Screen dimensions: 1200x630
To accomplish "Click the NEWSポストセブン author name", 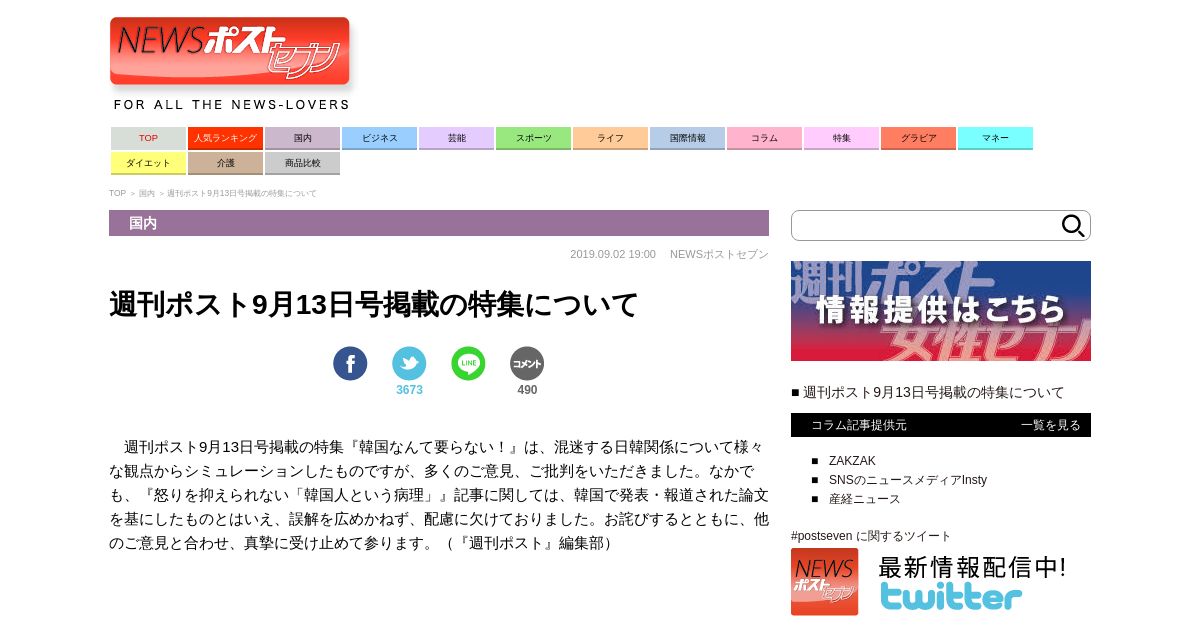I will [x=719, y=254].
